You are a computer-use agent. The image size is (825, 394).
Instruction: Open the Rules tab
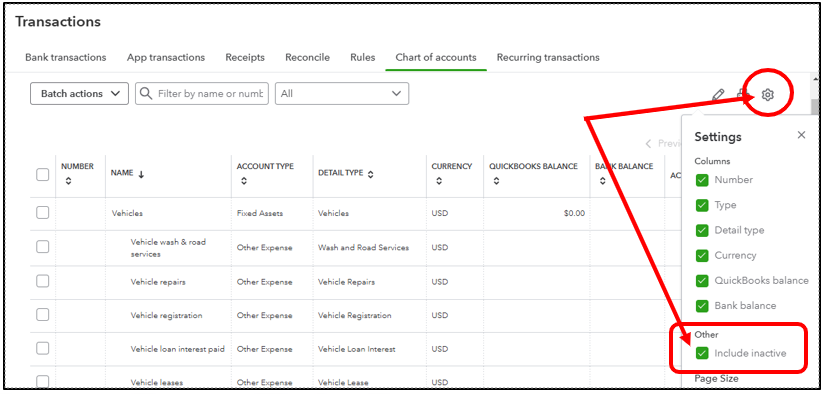(x=363, y=57)
